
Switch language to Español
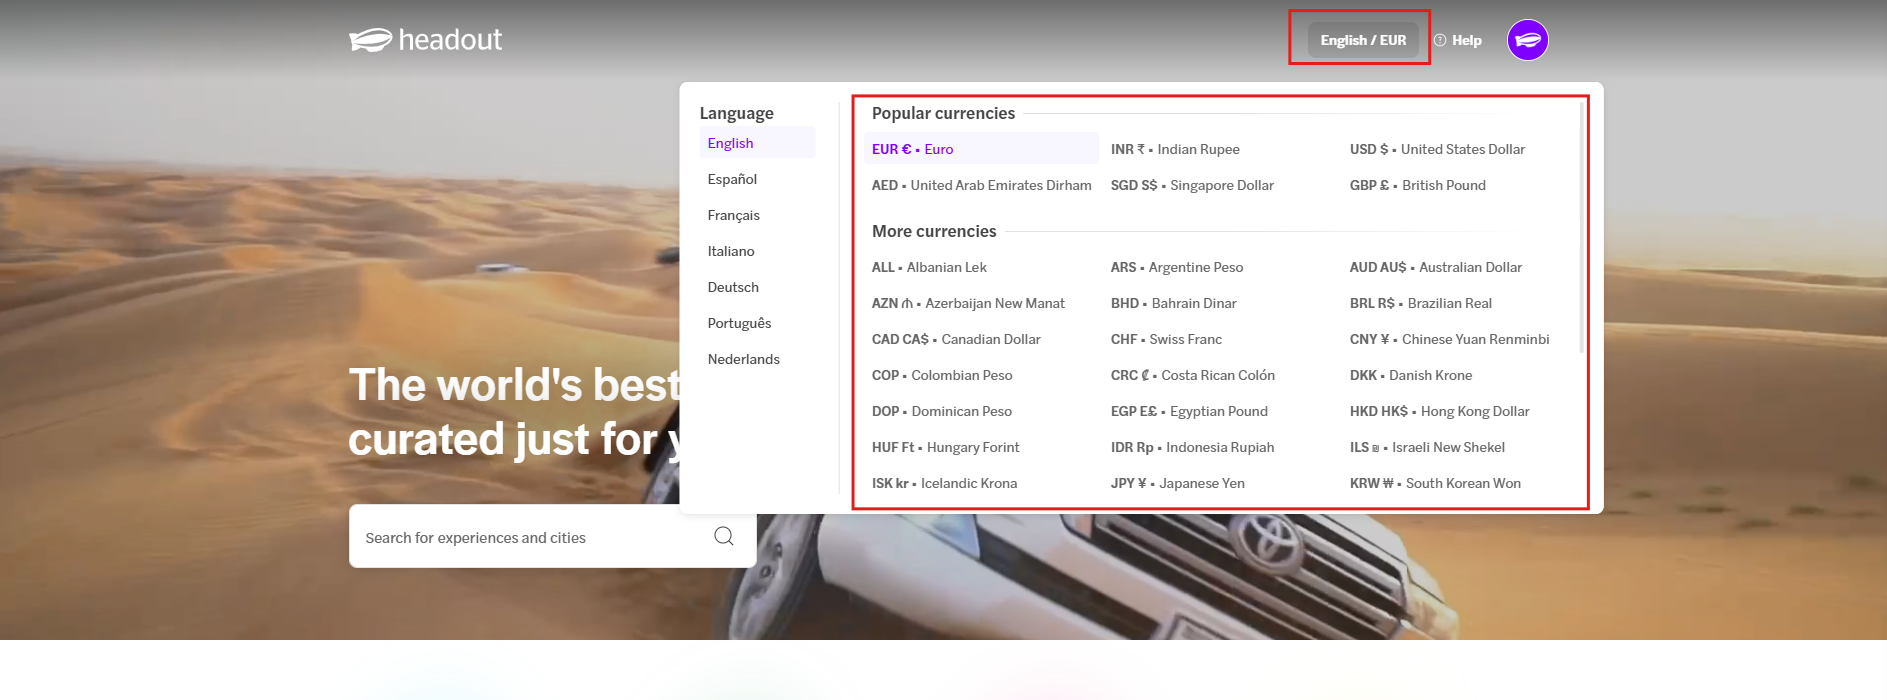click(x=732, y=179)
